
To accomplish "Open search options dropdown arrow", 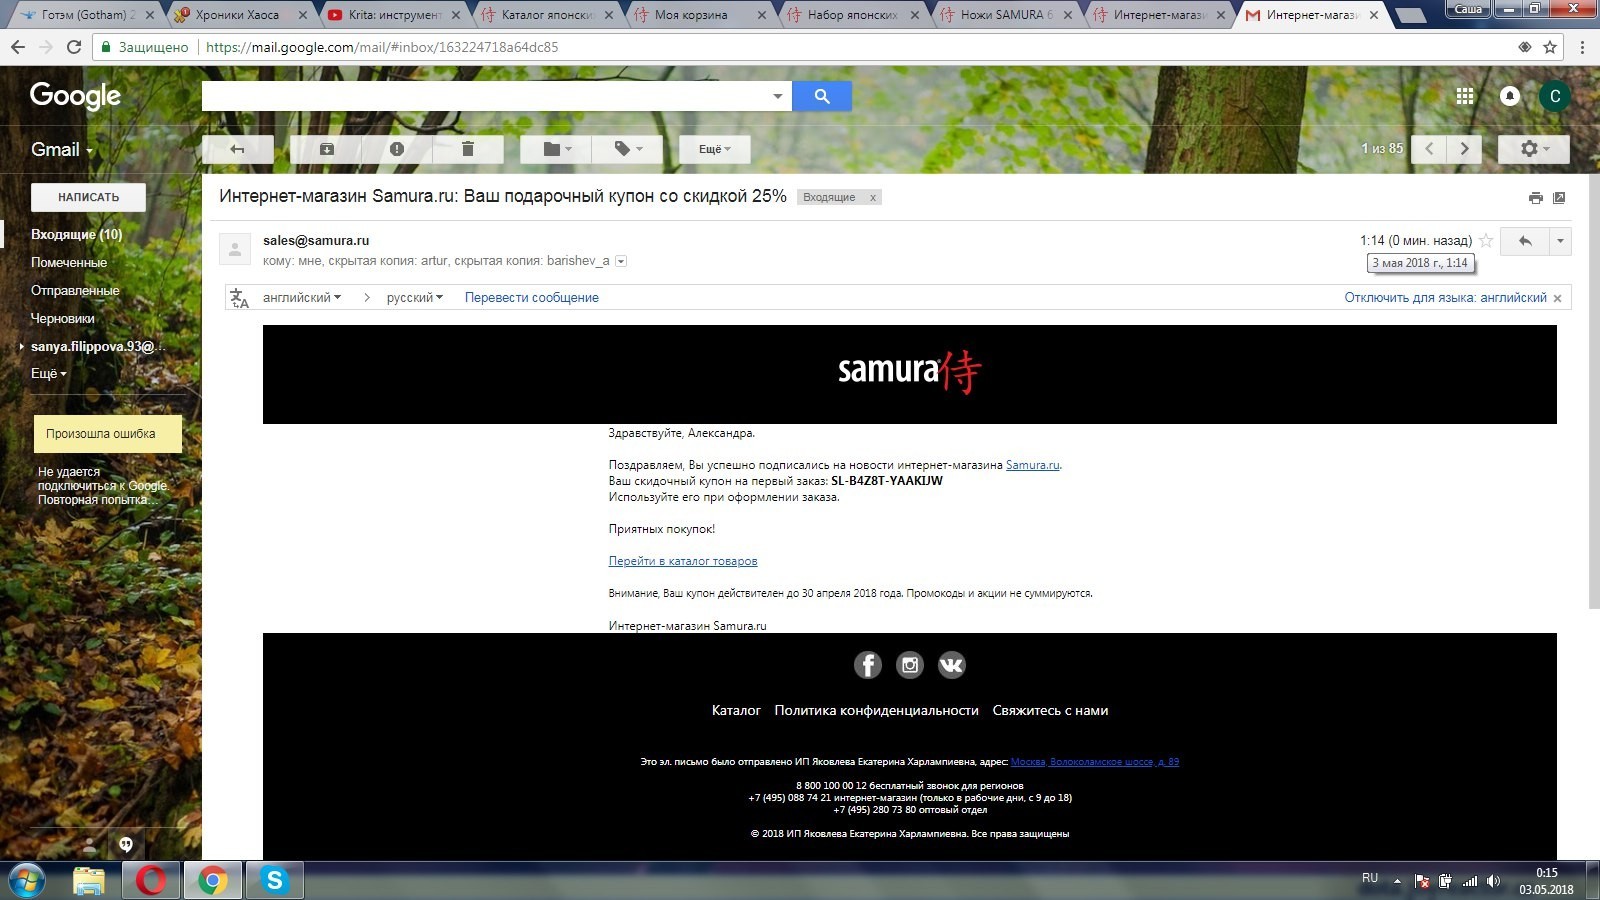I will 777,96.
